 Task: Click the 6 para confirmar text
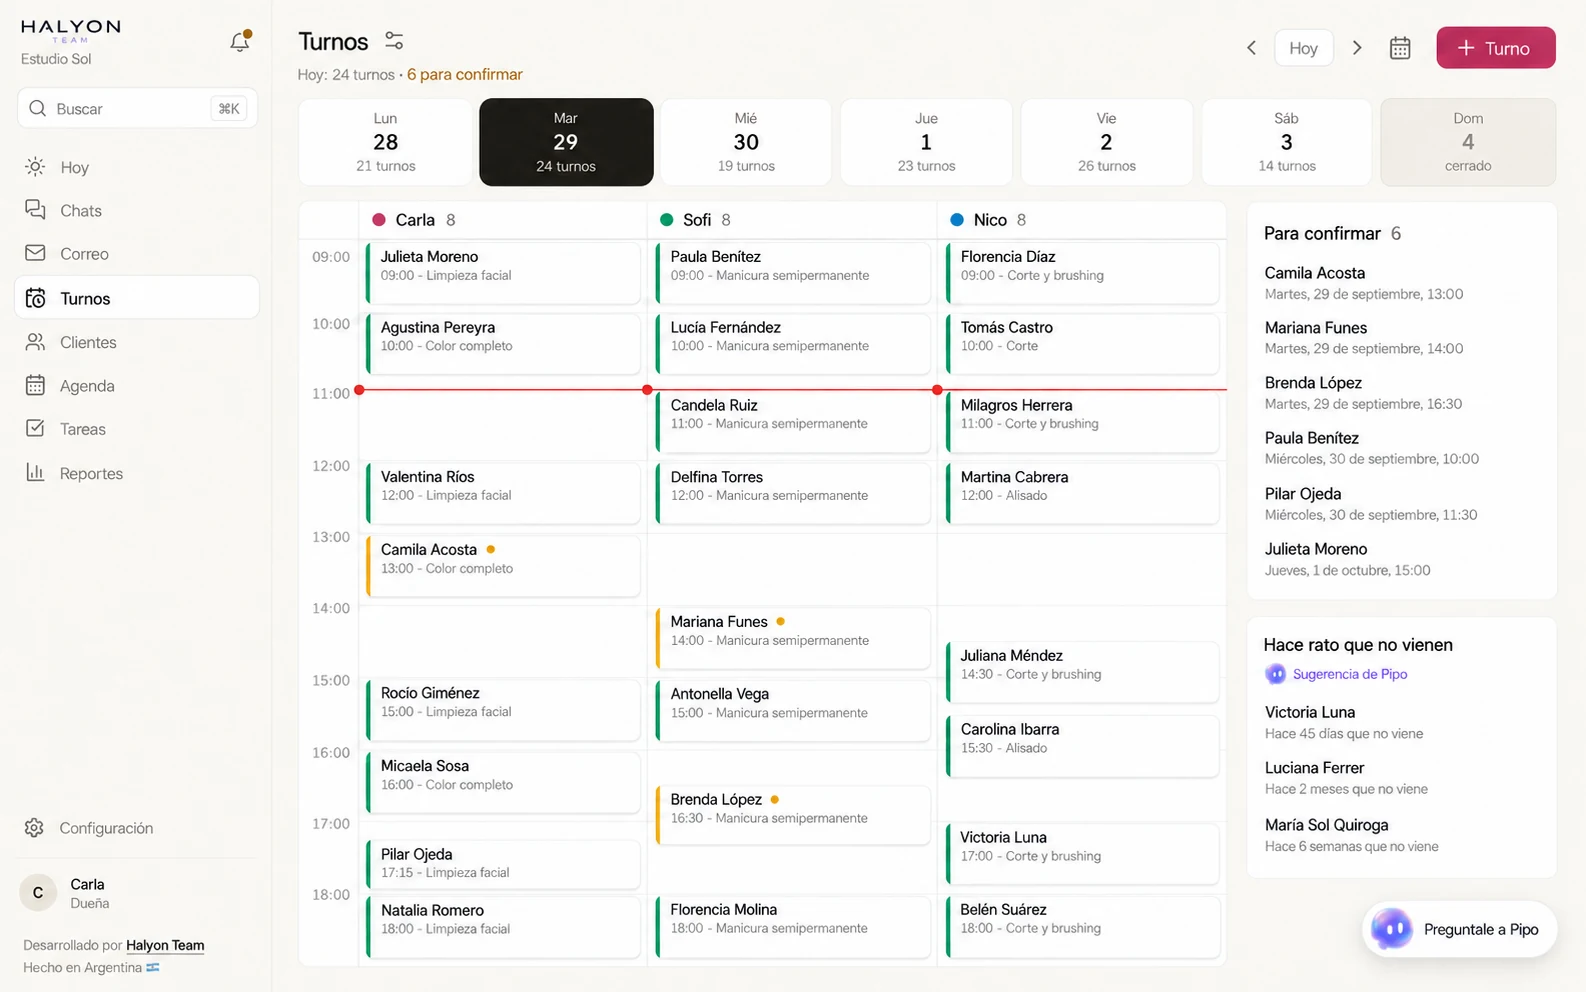pos(465,75)
